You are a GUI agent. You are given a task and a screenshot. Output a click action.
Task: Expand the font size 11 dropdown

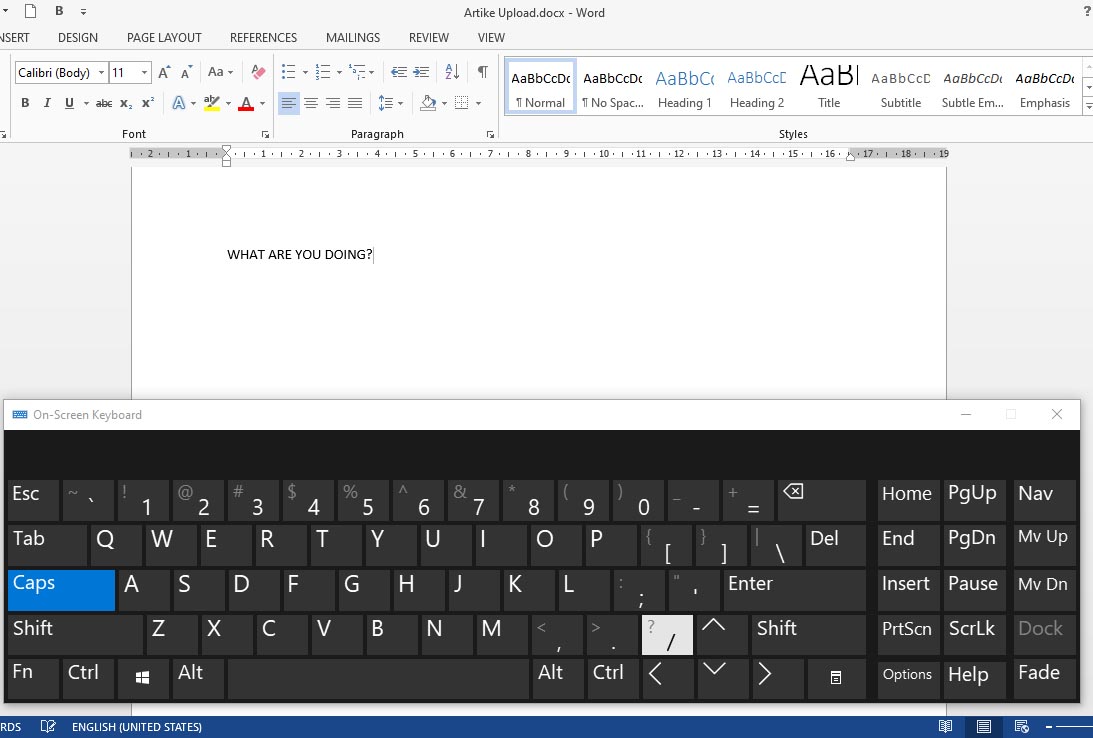[x=145, y=73]
